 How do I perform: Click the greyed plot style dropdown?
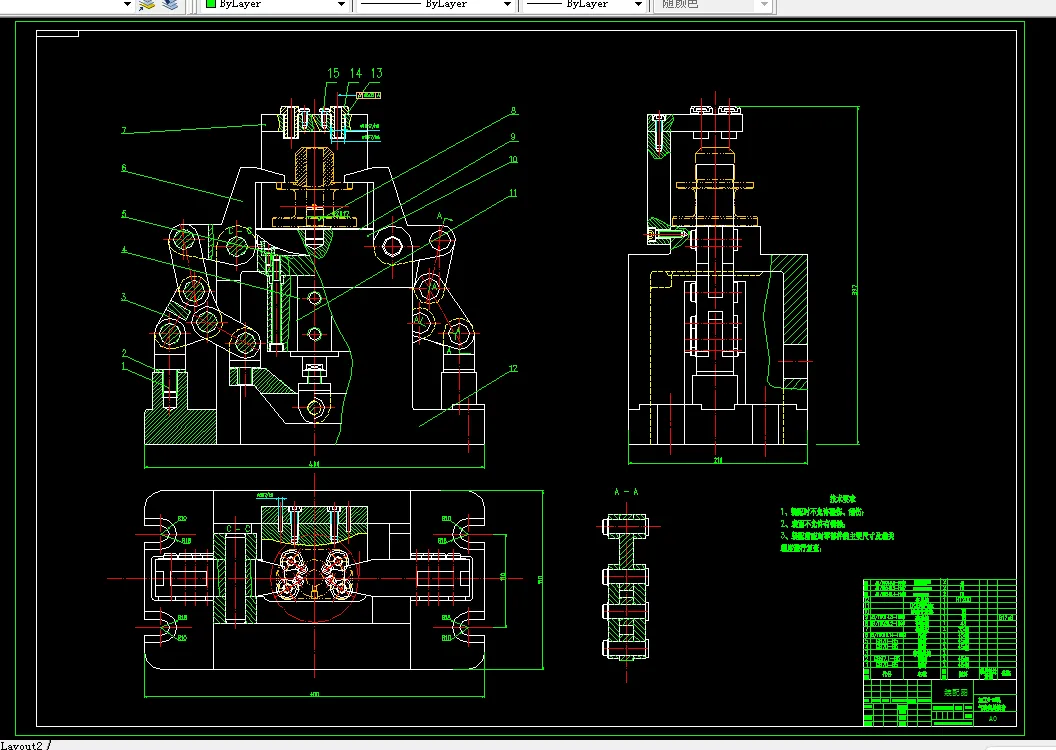coord(713,4)
